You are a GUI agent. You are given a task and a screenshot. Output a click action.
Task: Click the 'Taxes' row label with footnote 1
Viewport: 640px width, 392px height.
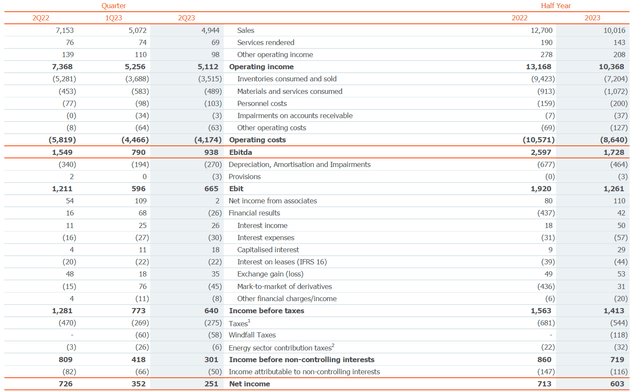[239, 323]
